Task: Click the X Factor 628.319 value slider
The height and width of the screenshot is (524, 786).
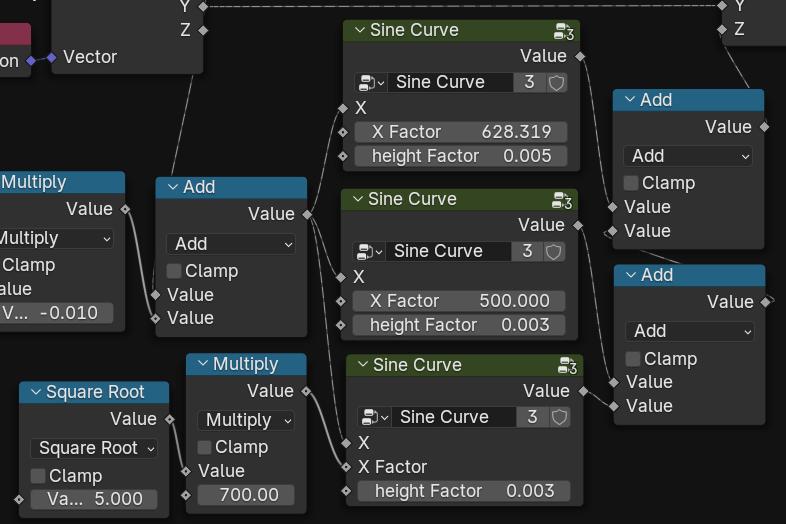Action: click(460, 132)
